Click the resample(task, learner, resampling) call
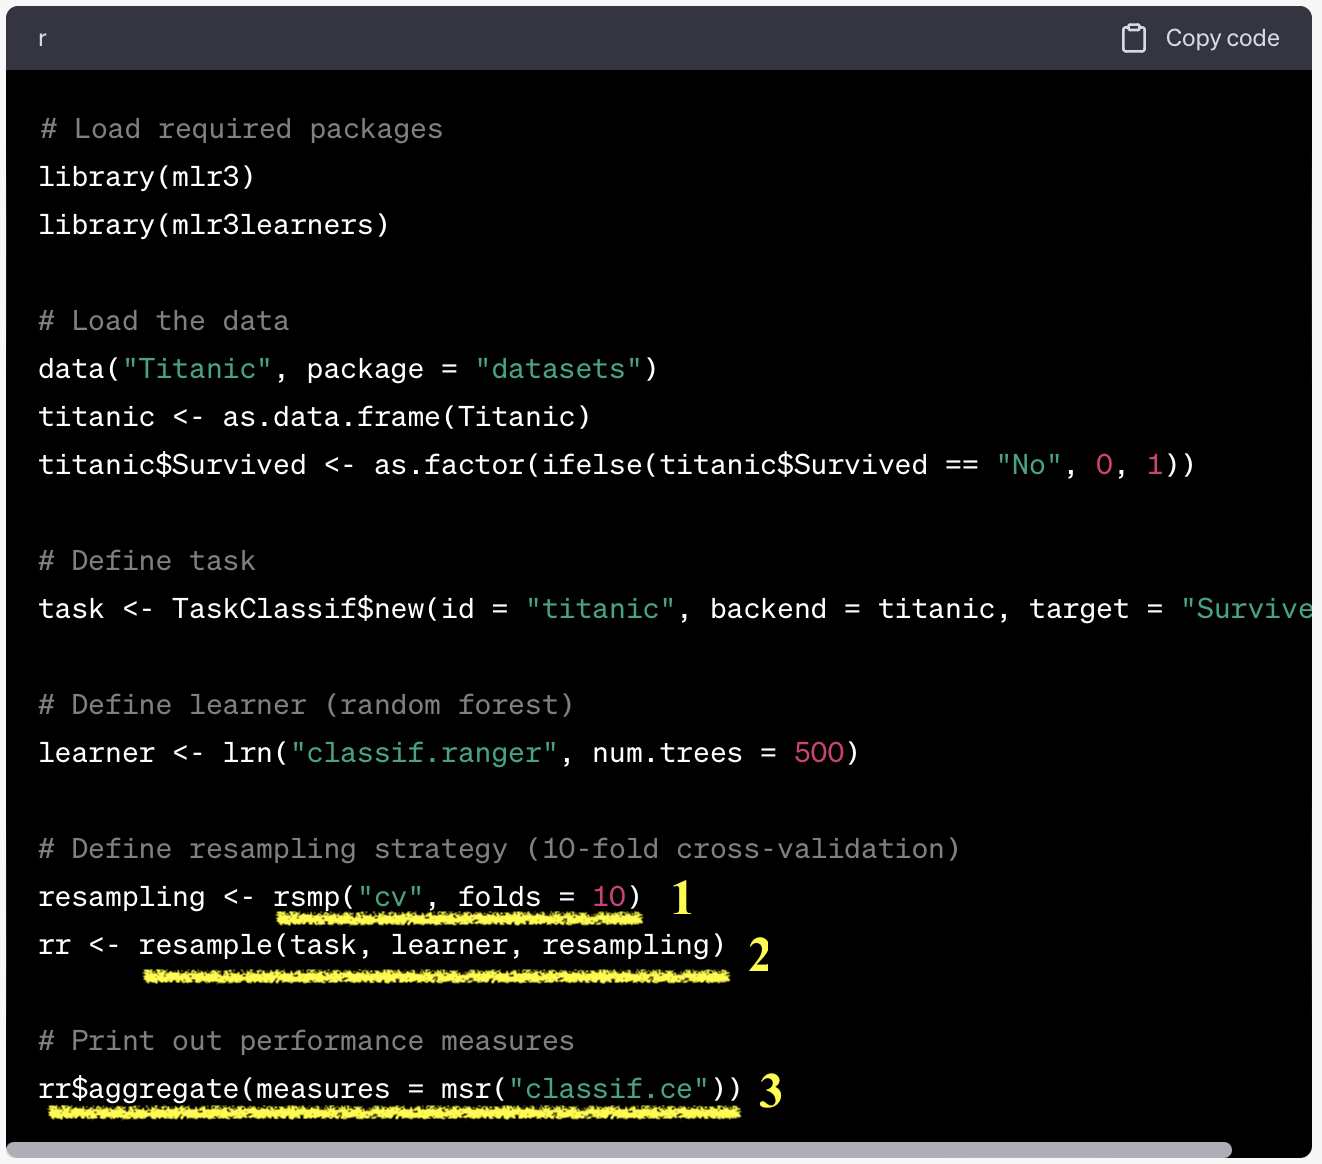Image resolution: width=1322 pixels, height=1164 pixels. tap(431, 945)
